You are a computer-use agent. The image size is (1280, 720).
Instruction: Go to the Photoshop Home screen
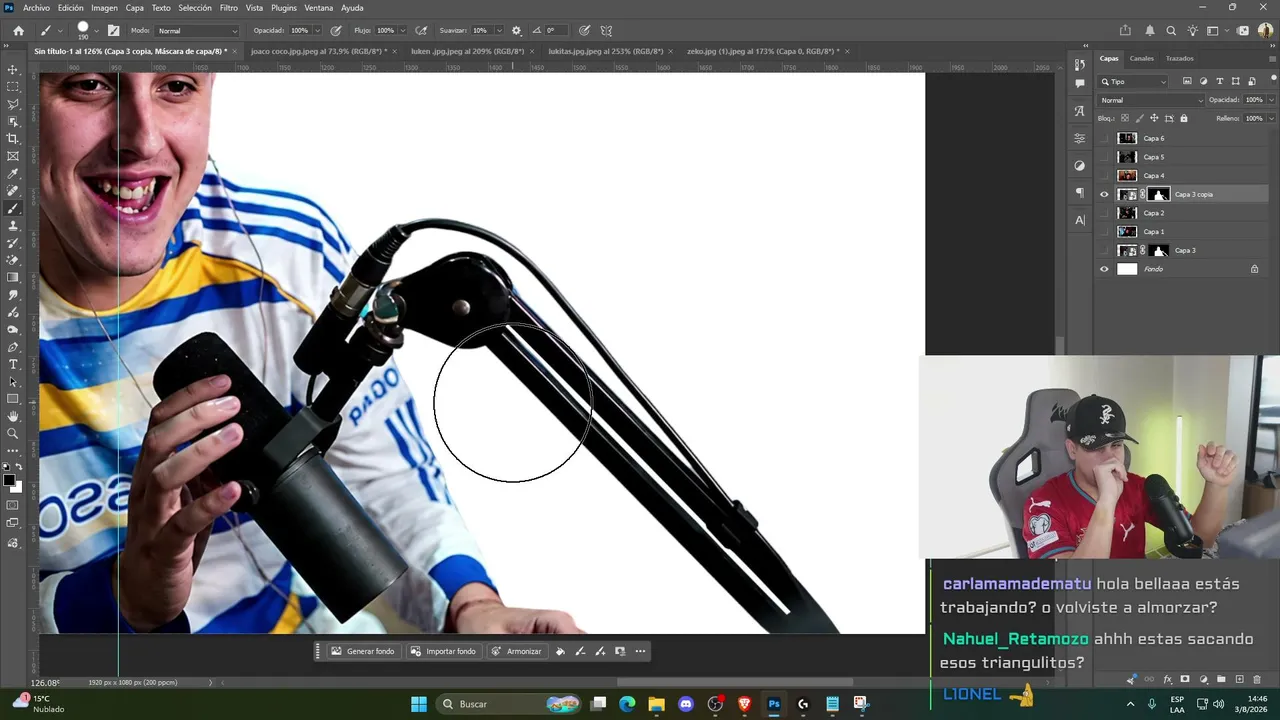tap(18, 31)
